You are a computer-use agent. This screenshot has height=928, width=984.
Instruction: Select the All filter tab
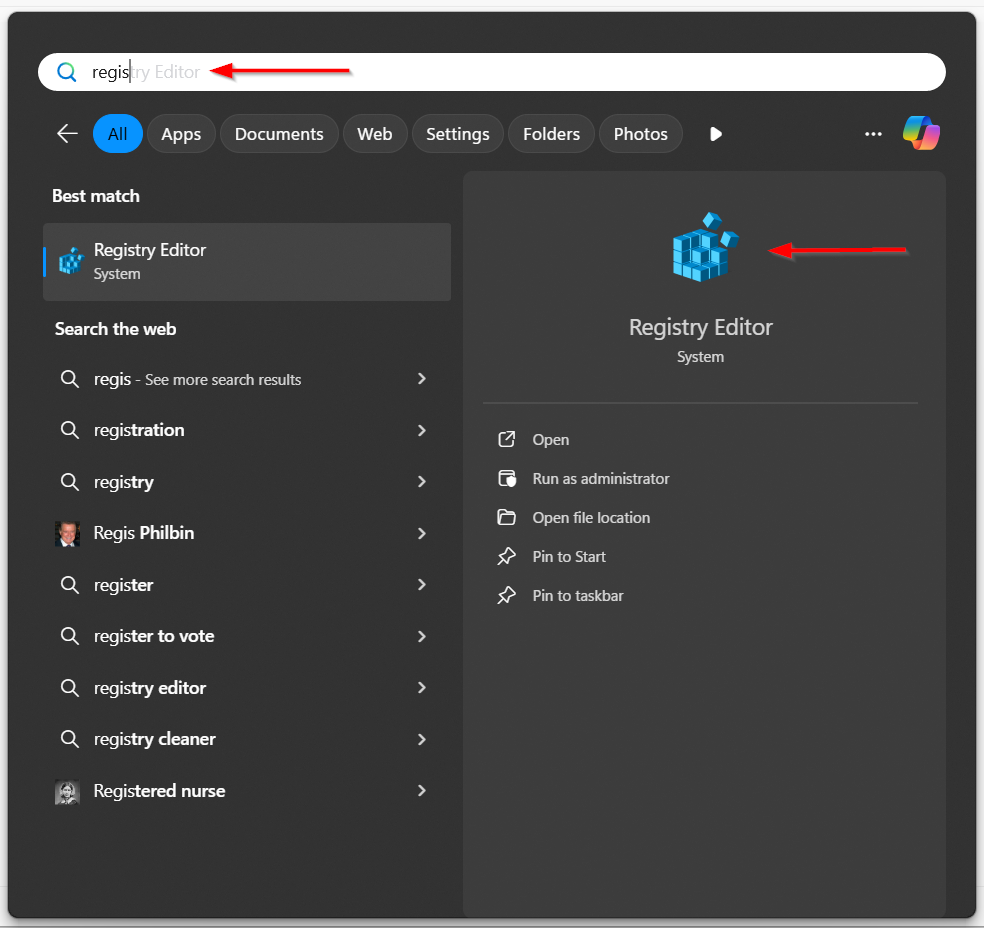[117, 134]
